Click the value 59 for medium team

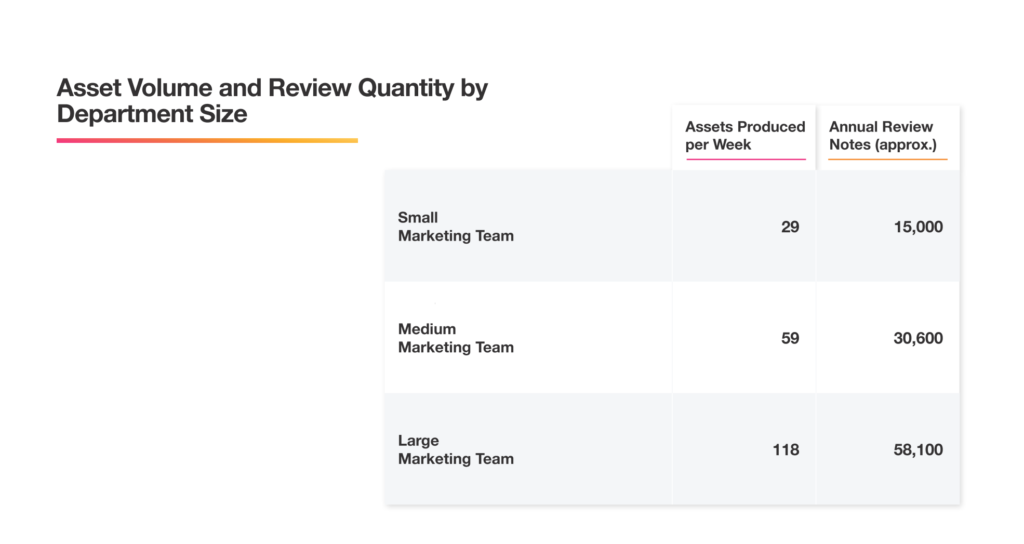click(790, 338)
